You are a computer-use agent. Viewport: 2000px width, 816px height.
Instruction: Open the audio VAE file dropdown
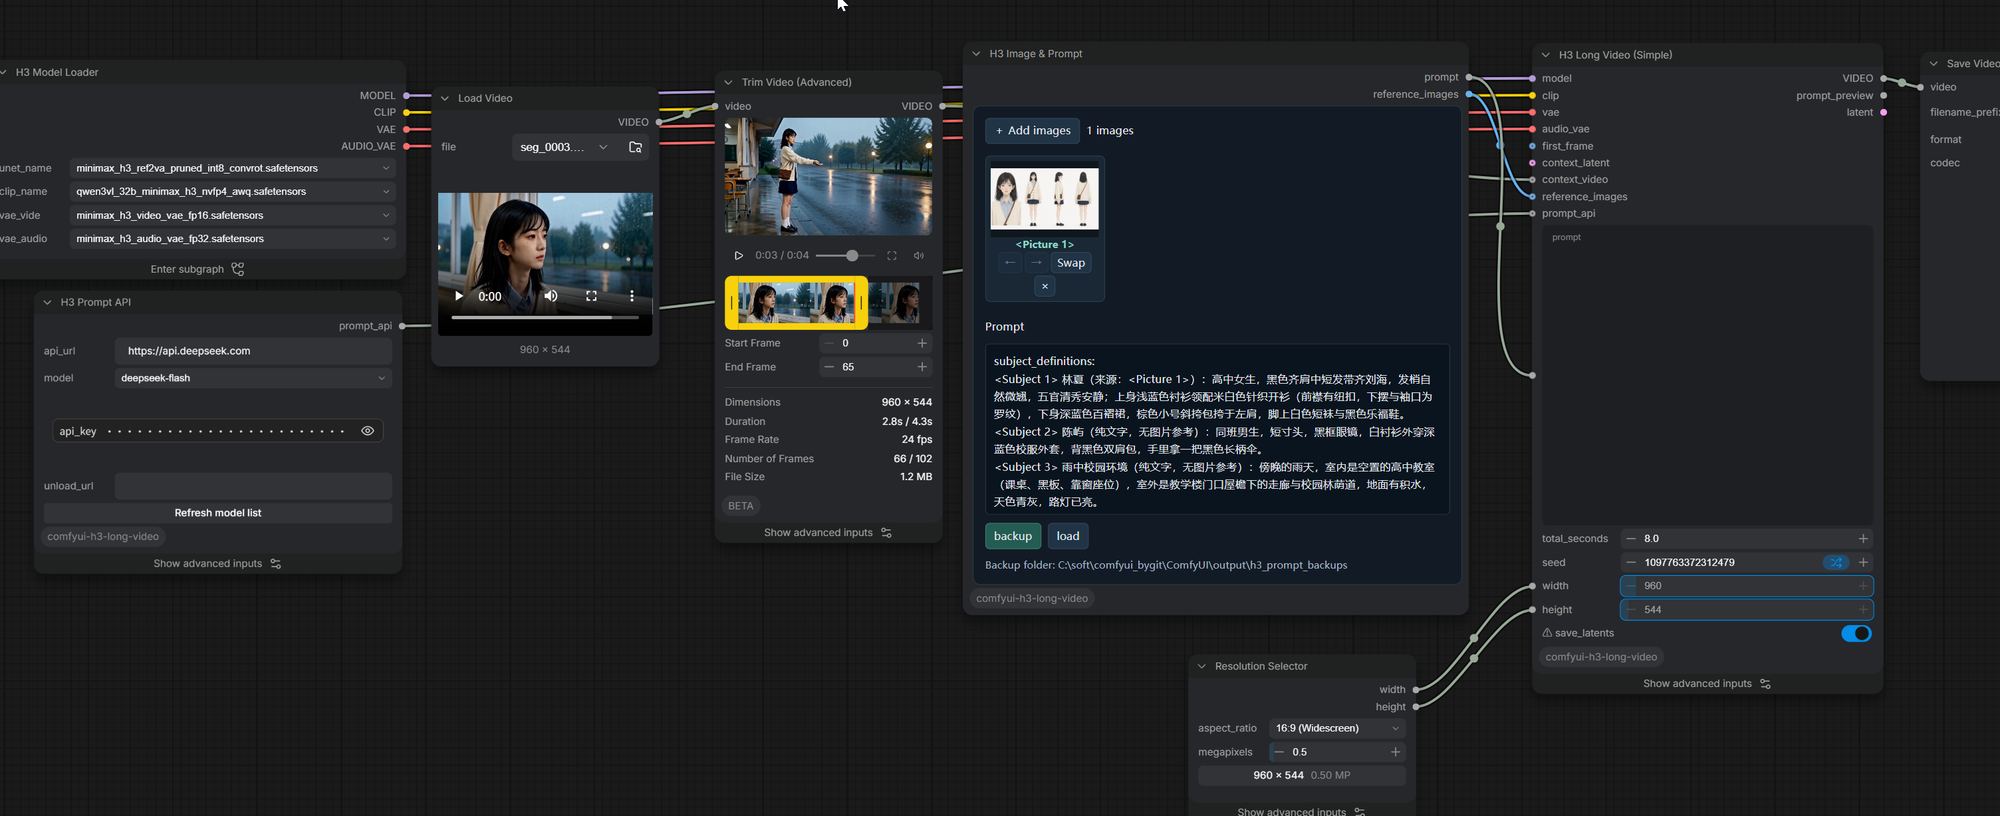point(232,238)
